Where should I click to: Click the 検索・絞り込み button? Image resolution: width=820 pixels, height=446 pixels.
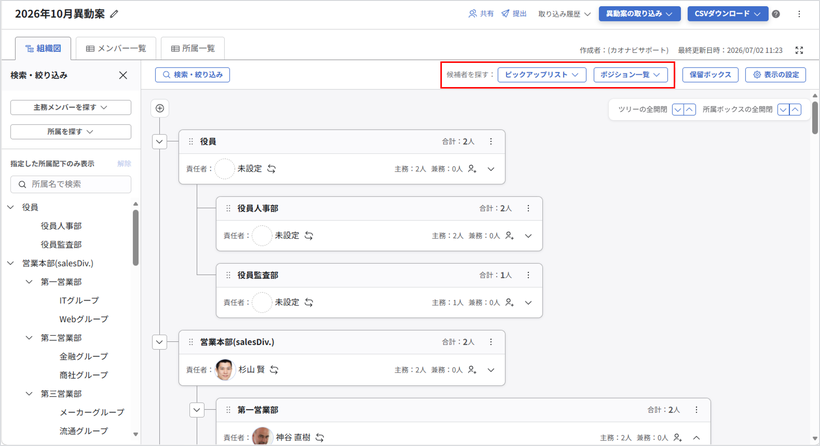(x=192, y=75)
